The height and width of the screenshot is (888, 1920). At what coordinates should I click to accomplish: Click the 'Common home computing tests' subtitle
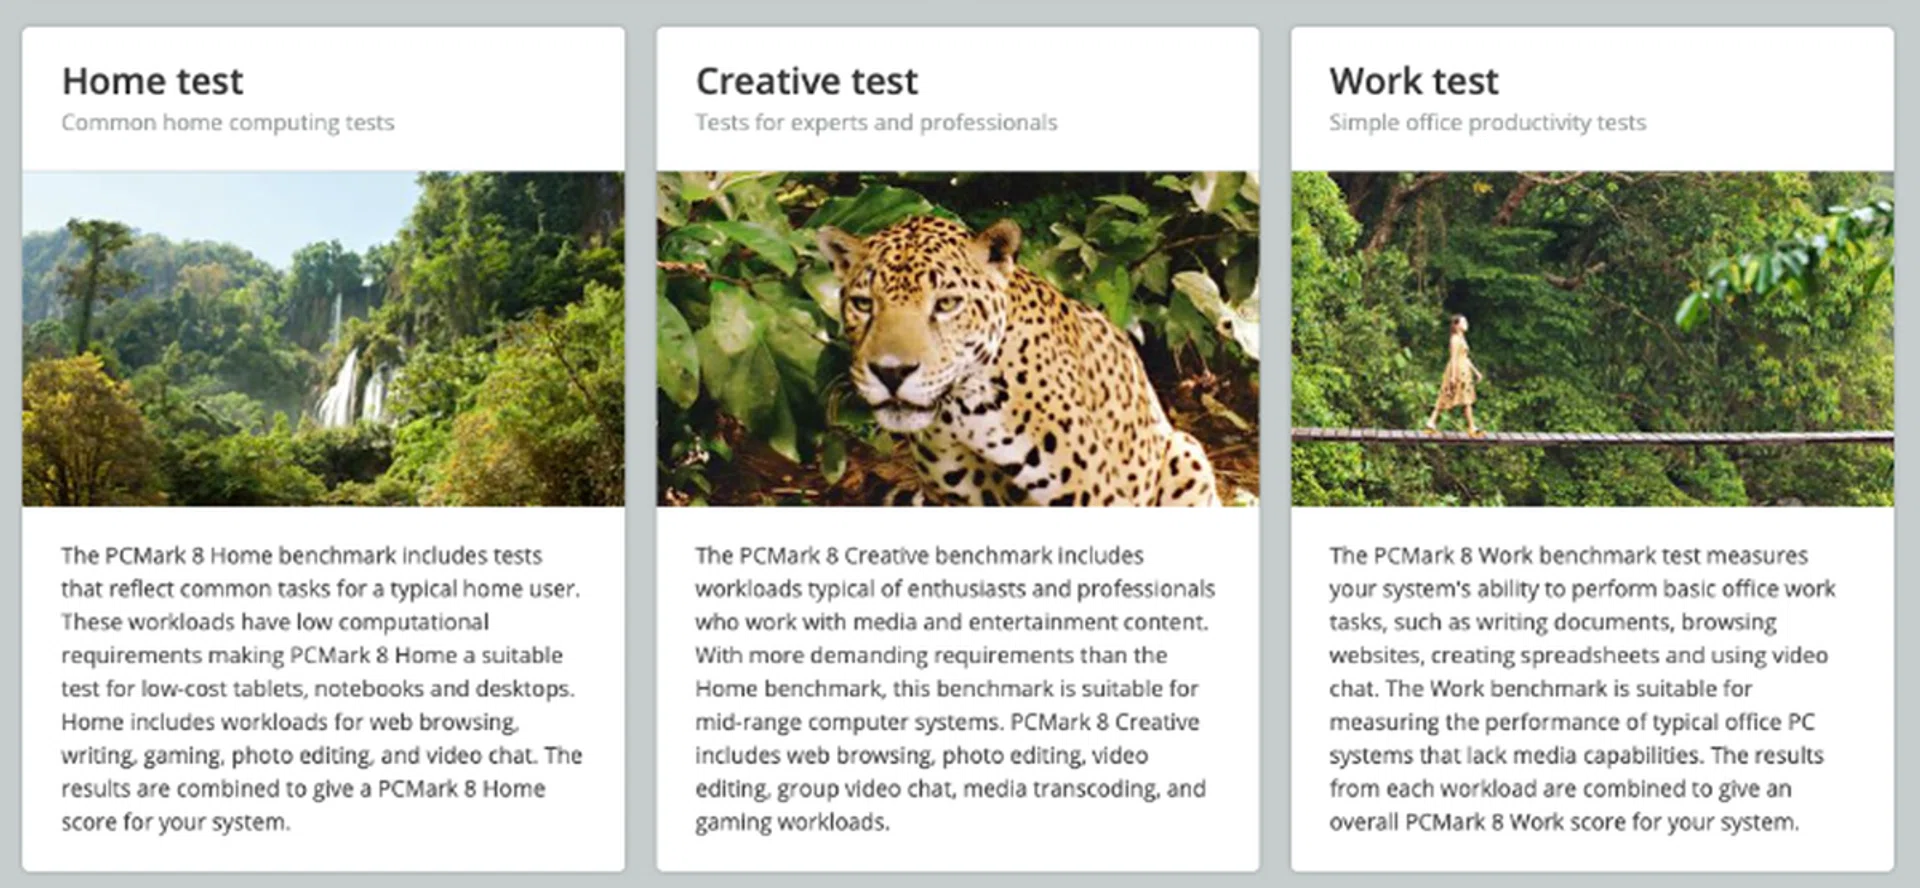click(227, 123)
